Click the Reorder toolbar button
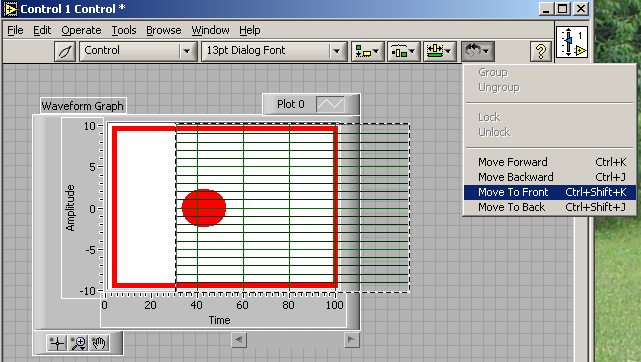Viewport: 641px width, 362px height. pos(478,51)
